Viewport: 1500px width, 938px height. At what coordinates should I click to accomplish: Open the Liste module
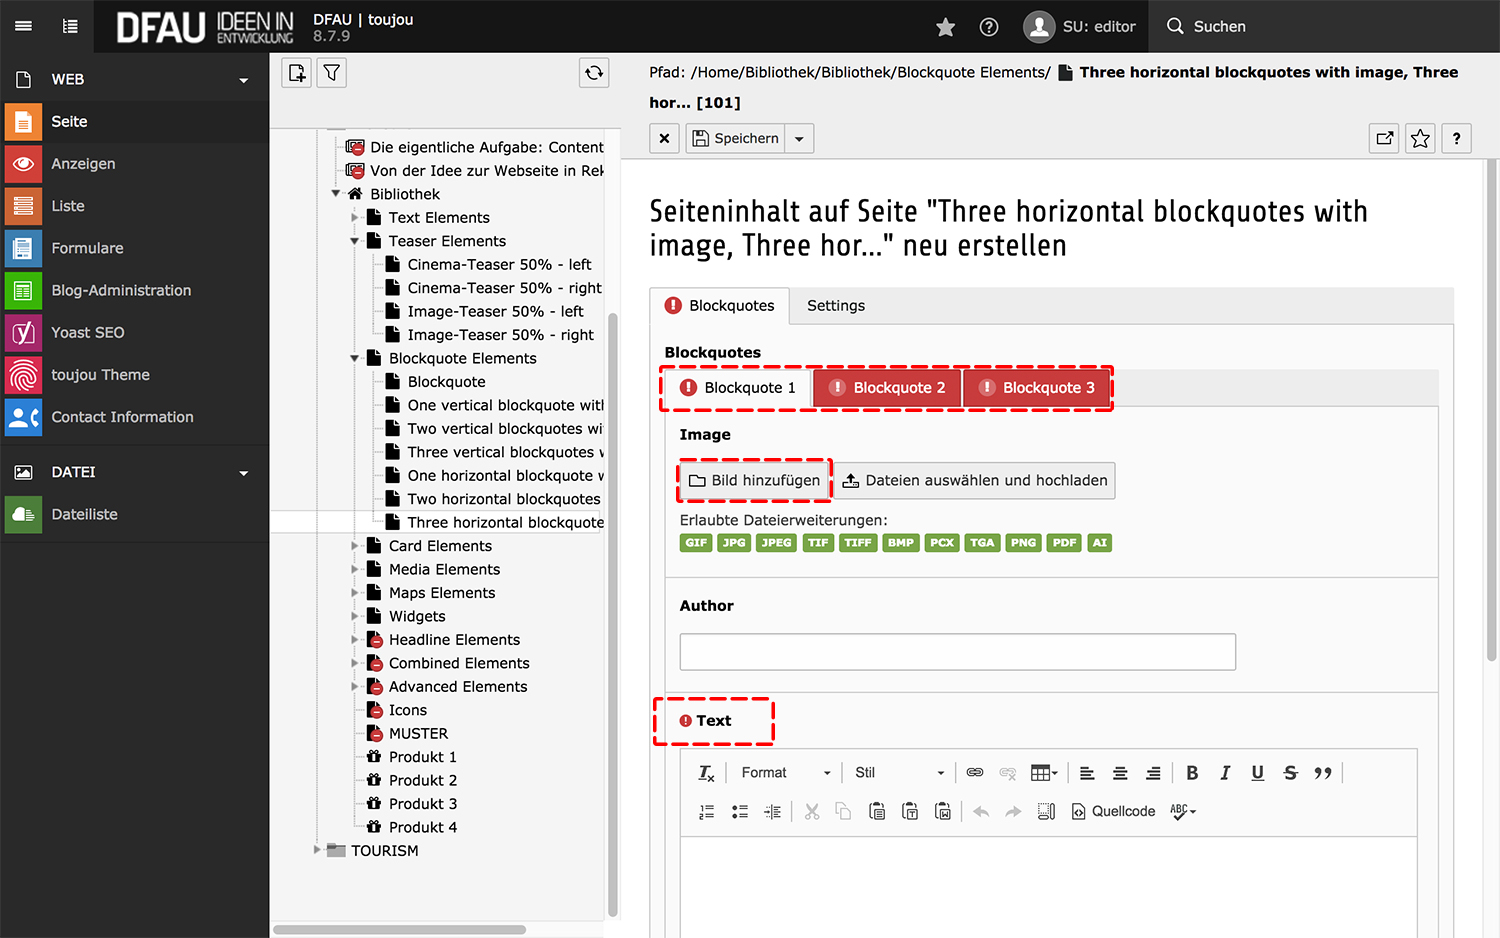[x=135, y=206]
